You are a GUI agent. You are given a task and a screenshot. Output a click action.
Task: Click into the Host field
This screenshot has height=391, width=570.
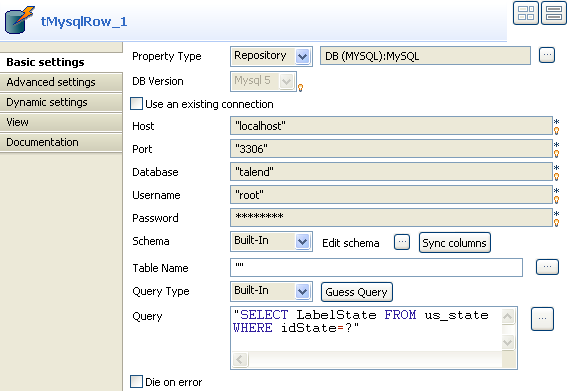click(x=392, y=126)
